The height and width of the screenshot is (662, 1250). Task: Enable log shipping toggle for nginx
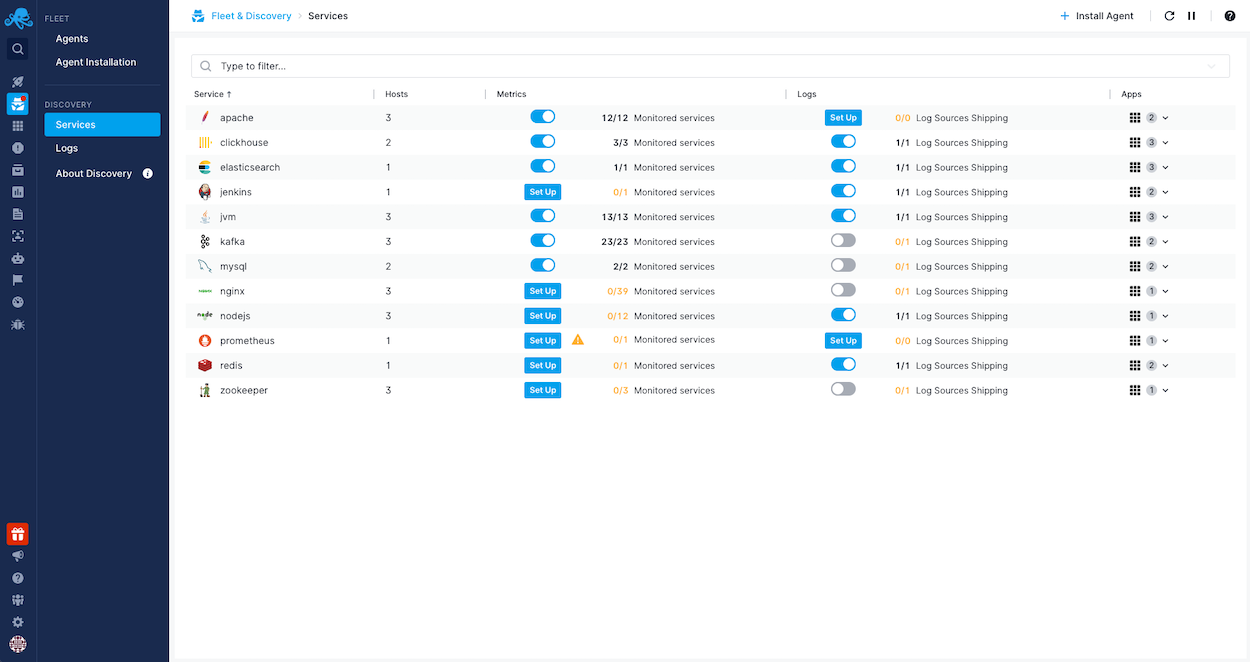[x=844, y=290]
